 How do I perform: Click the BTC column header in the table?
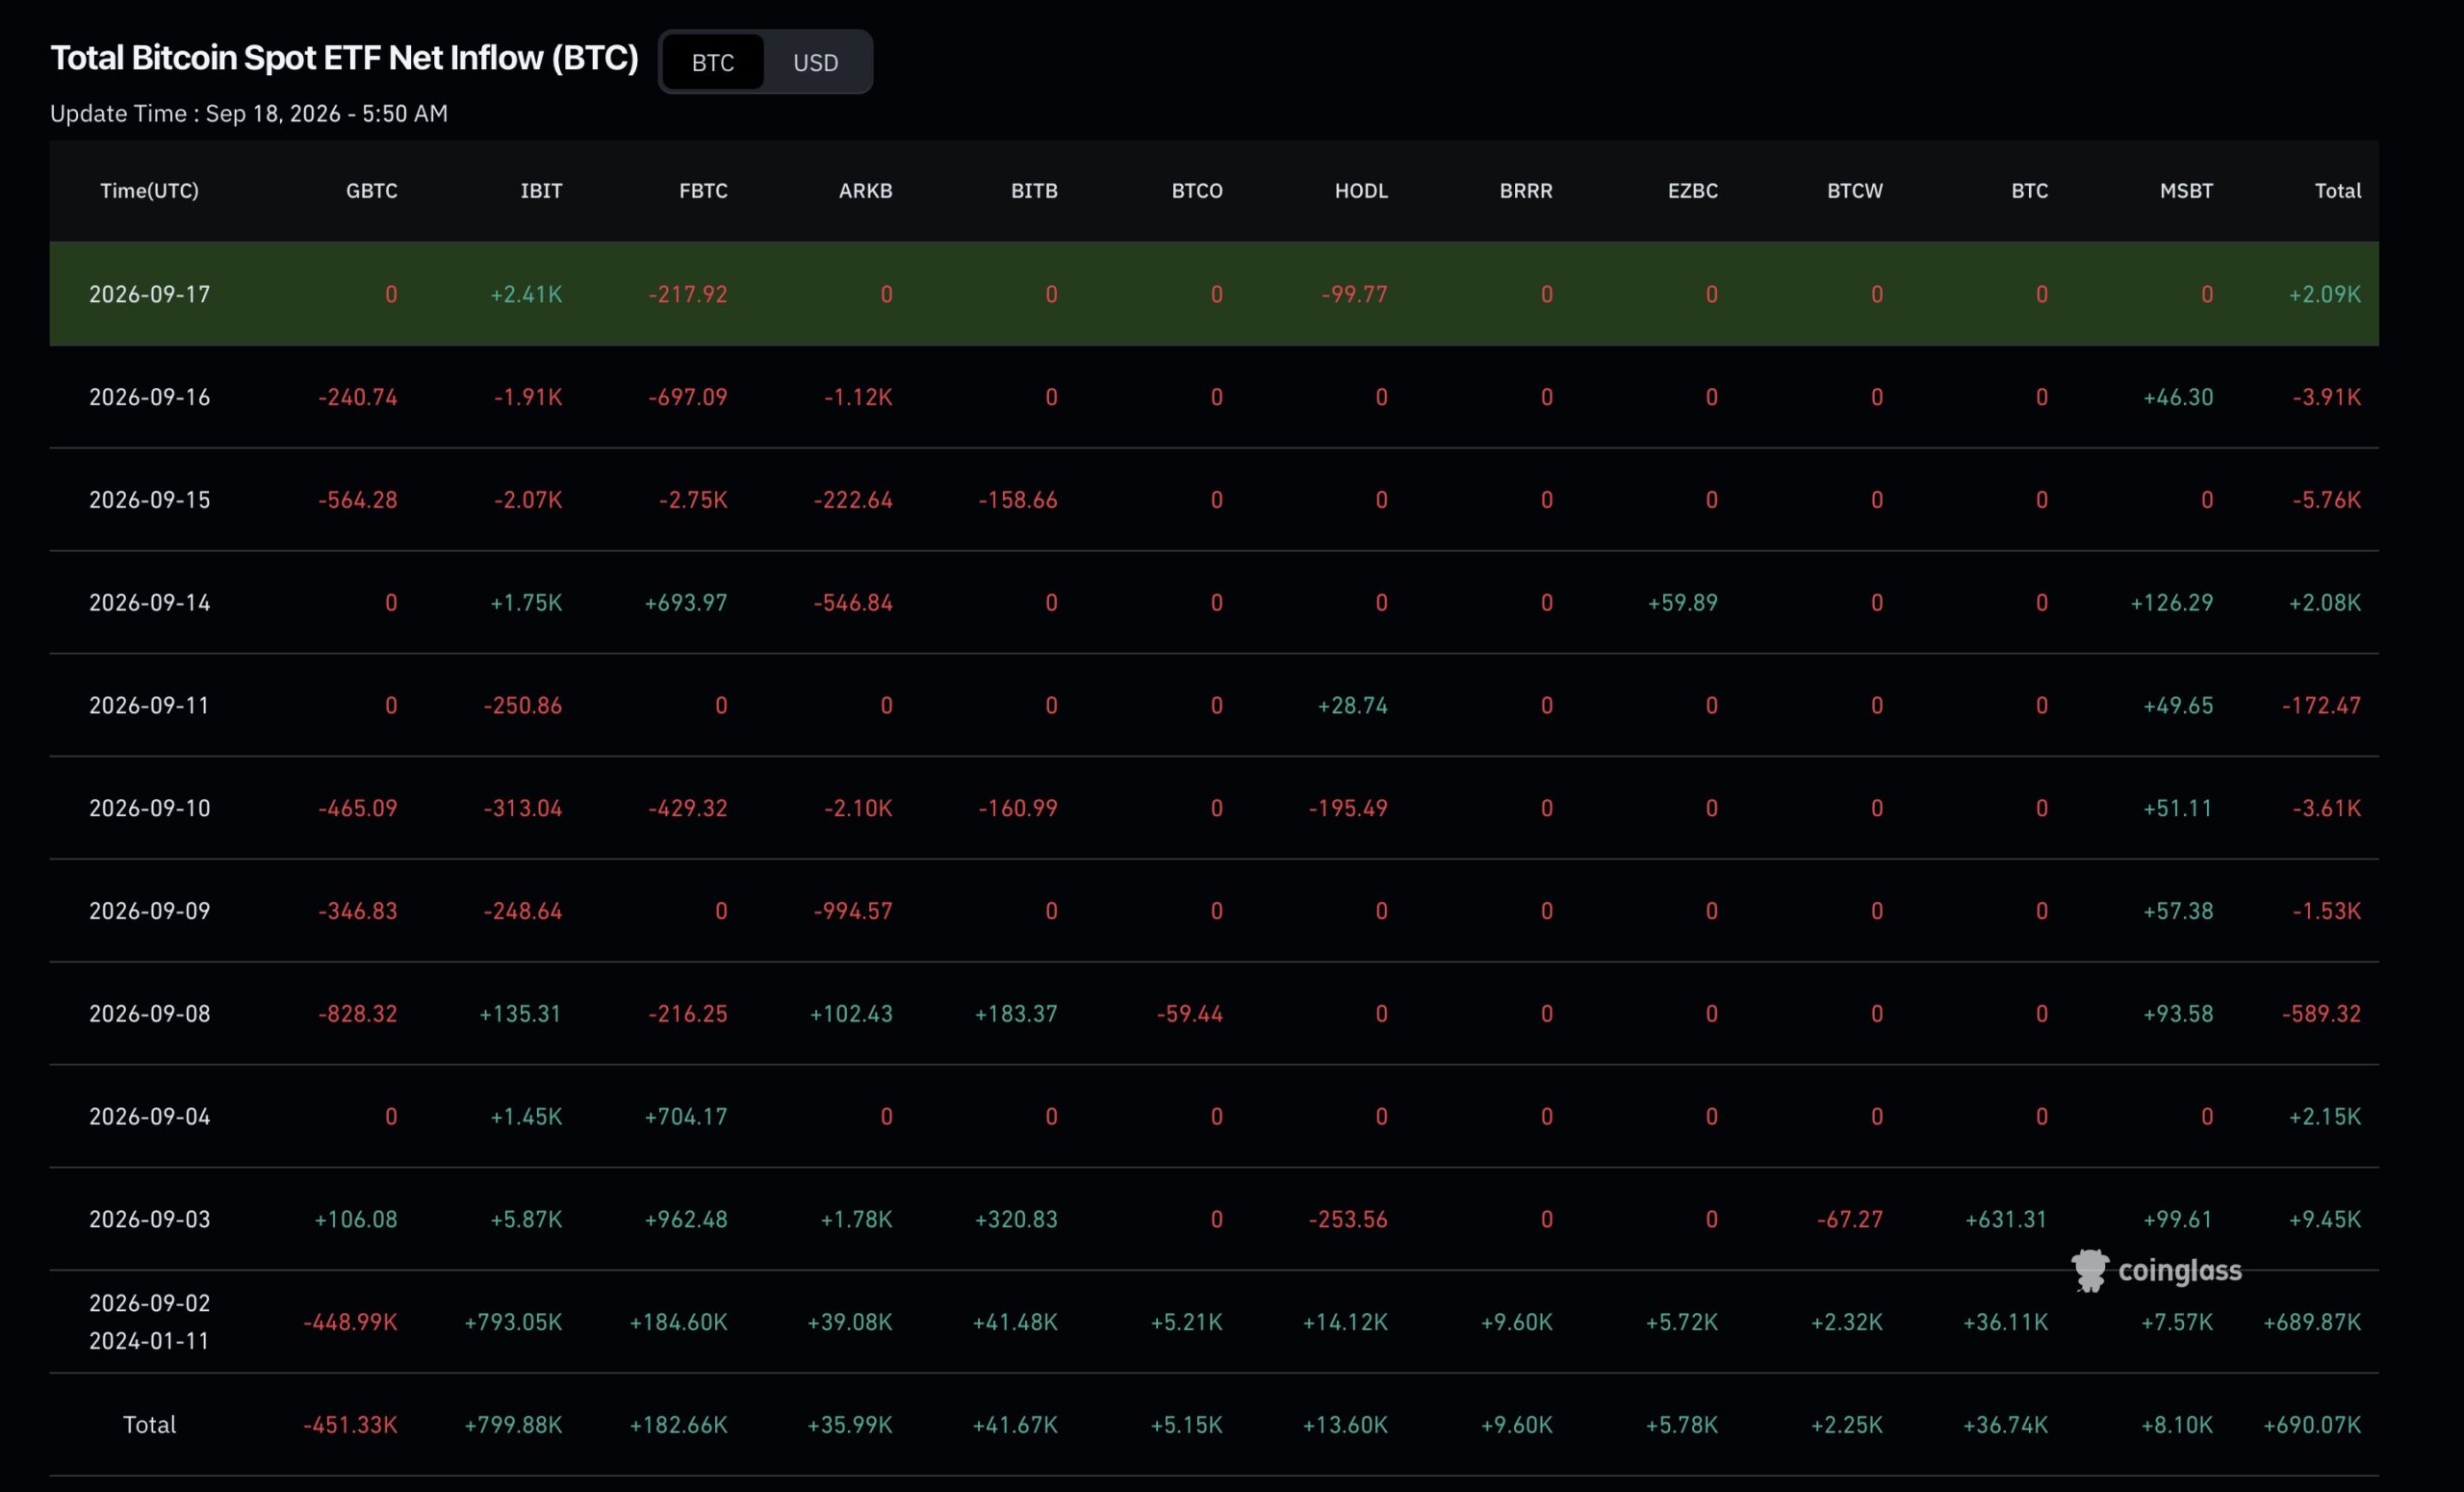click(2029, 190)
